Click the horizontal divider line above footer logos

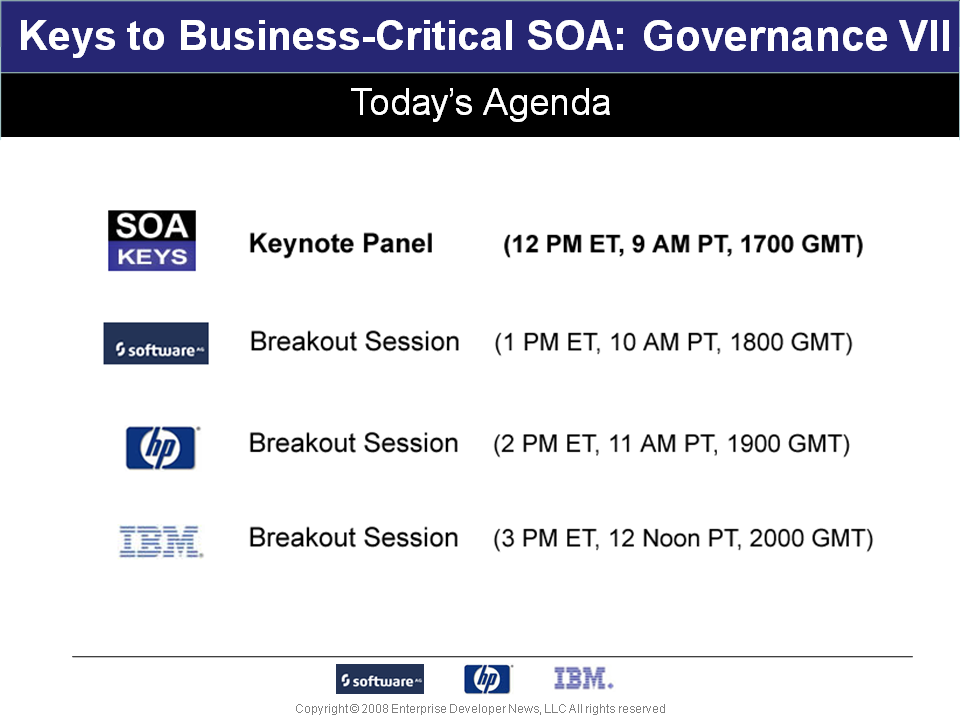tap(492, 656)
